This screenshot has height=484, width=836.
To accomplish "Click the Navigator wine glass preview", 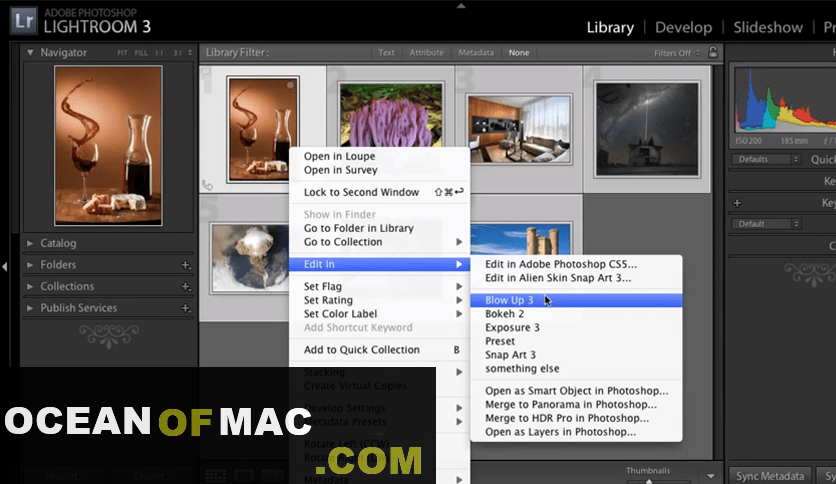I will tap(108, 146).
